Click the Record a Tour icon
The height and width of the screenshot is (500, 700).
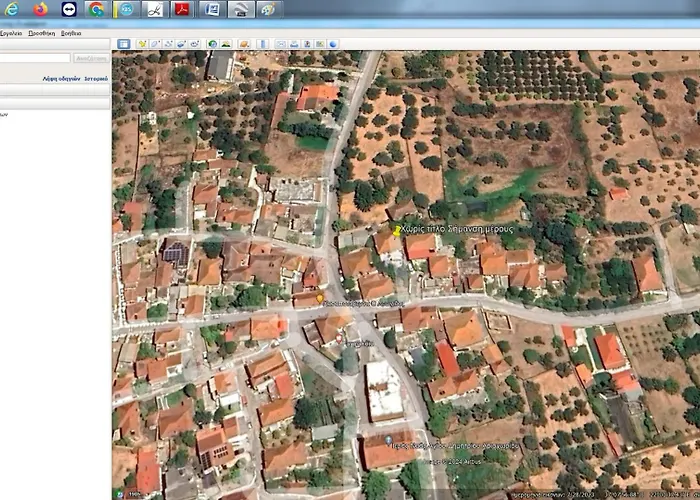coord(195,44)
